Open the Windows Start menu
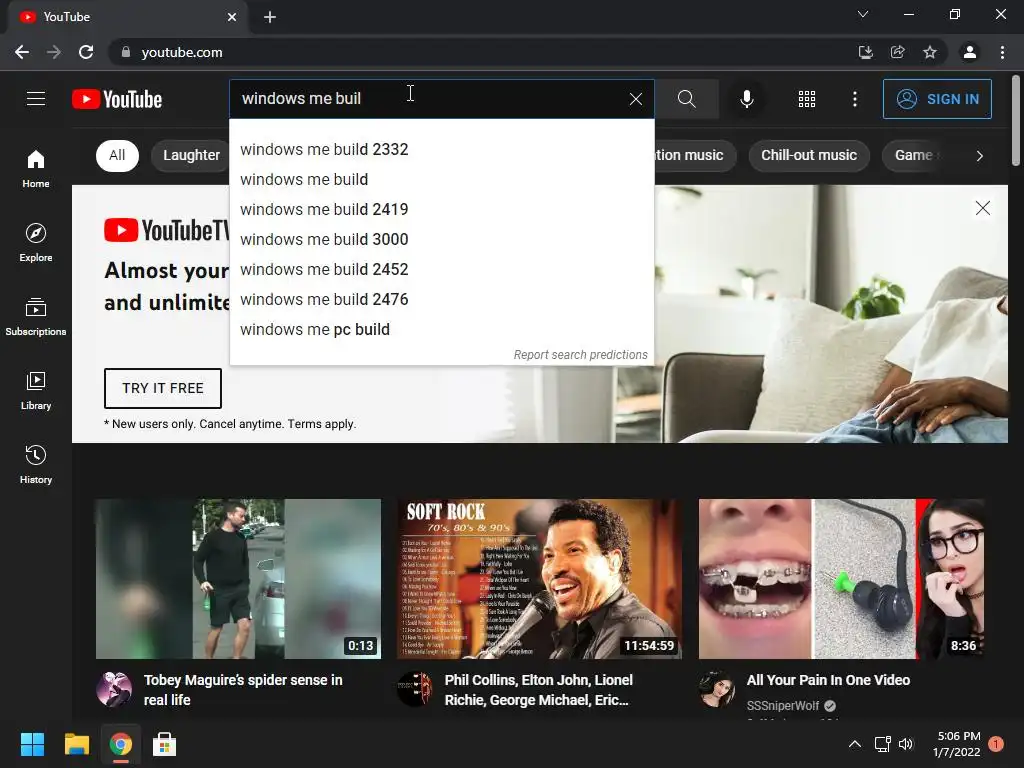The image size is (1024, 768). (x=32, y=744)
